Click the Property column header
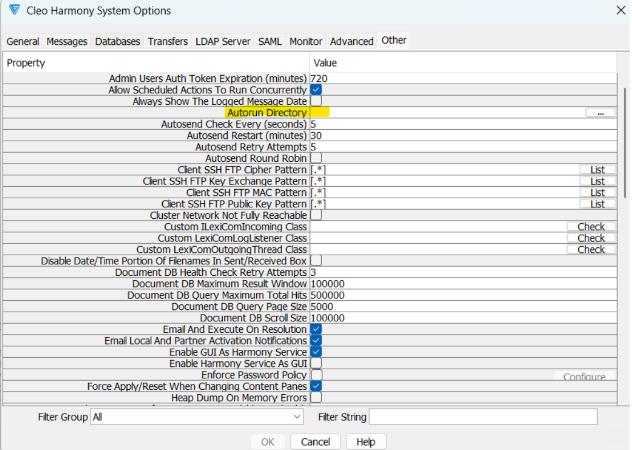The image size is (632, 450). [x=156, y=63]
